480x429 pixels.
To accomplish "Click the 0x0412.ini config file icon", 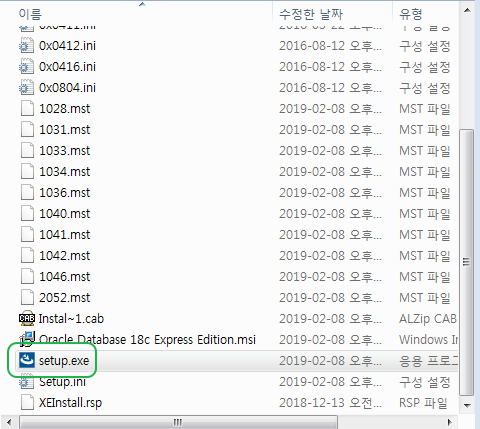I will pyautogui.click(x=27, y=46).
